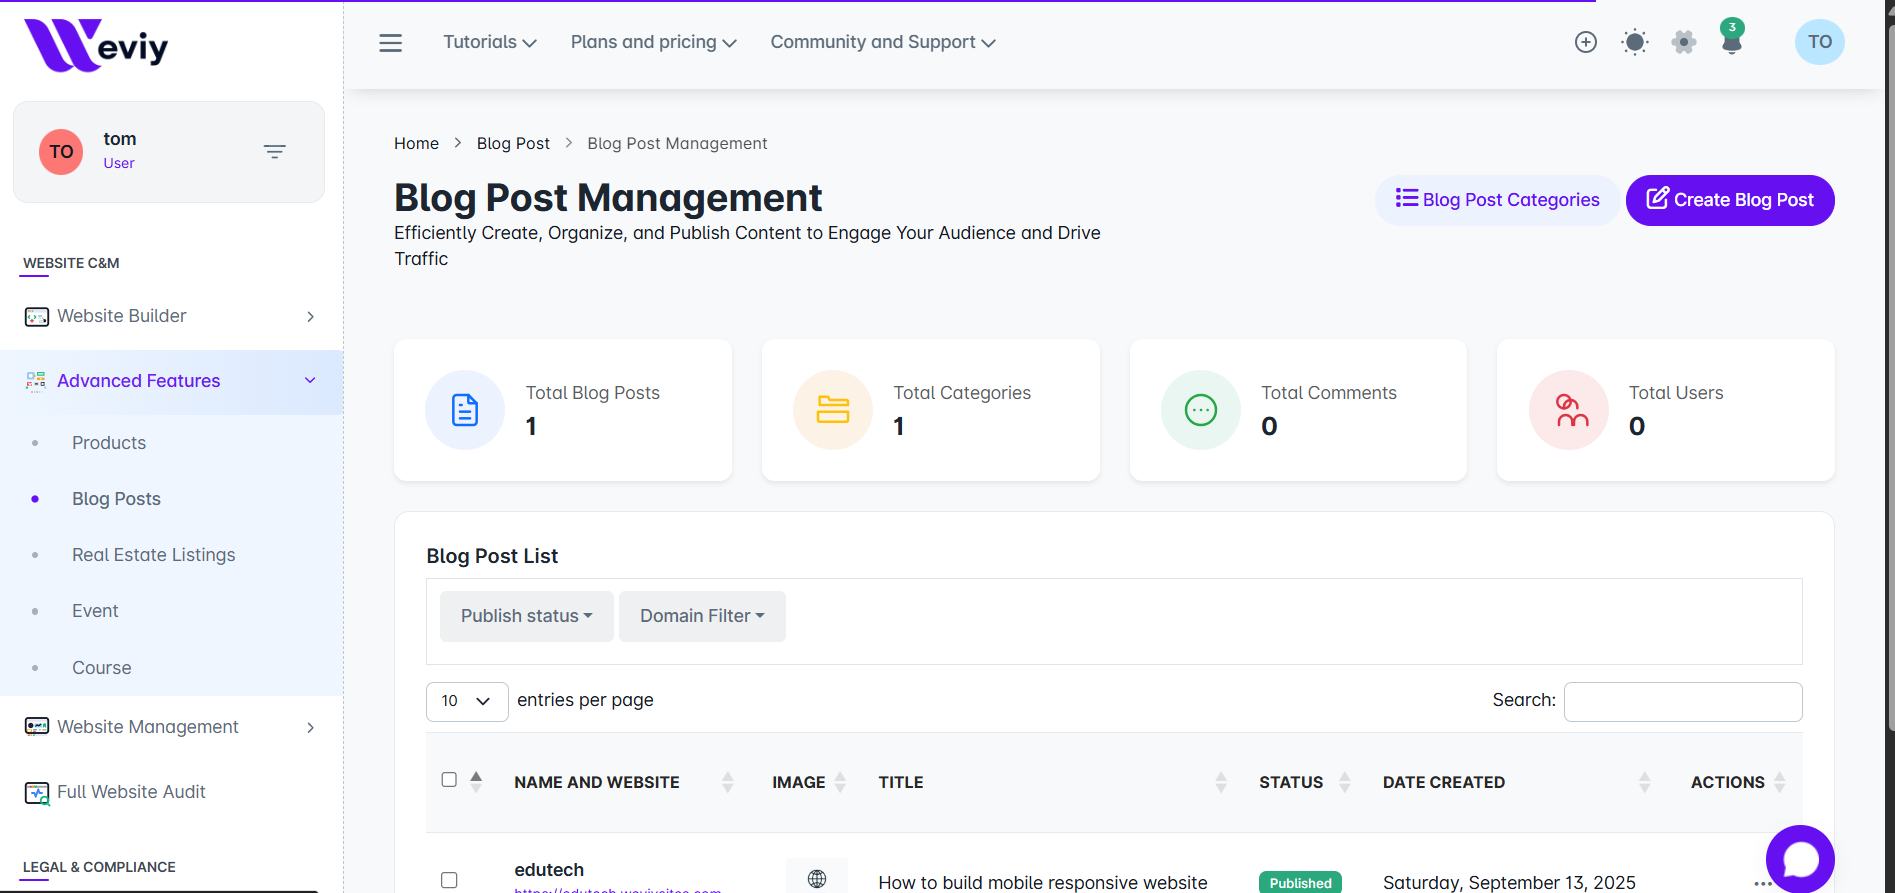The image size is (1895, 893).
Task: Click the Blog Post Categories button
Action: pyautogui.click(x=1497, y=200)
